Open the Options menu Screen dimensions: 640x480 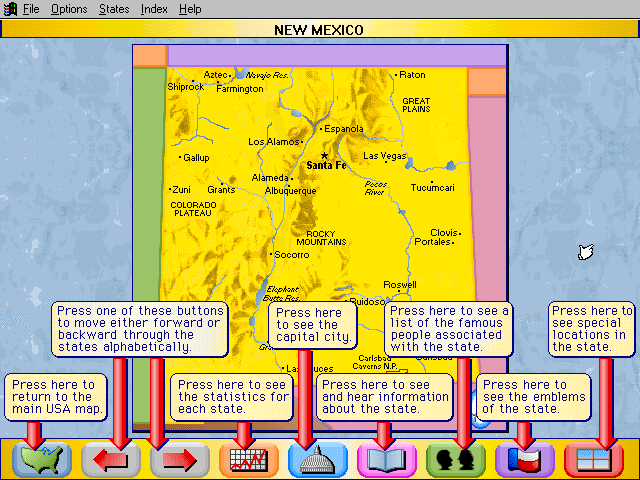[x=69, y=9]
